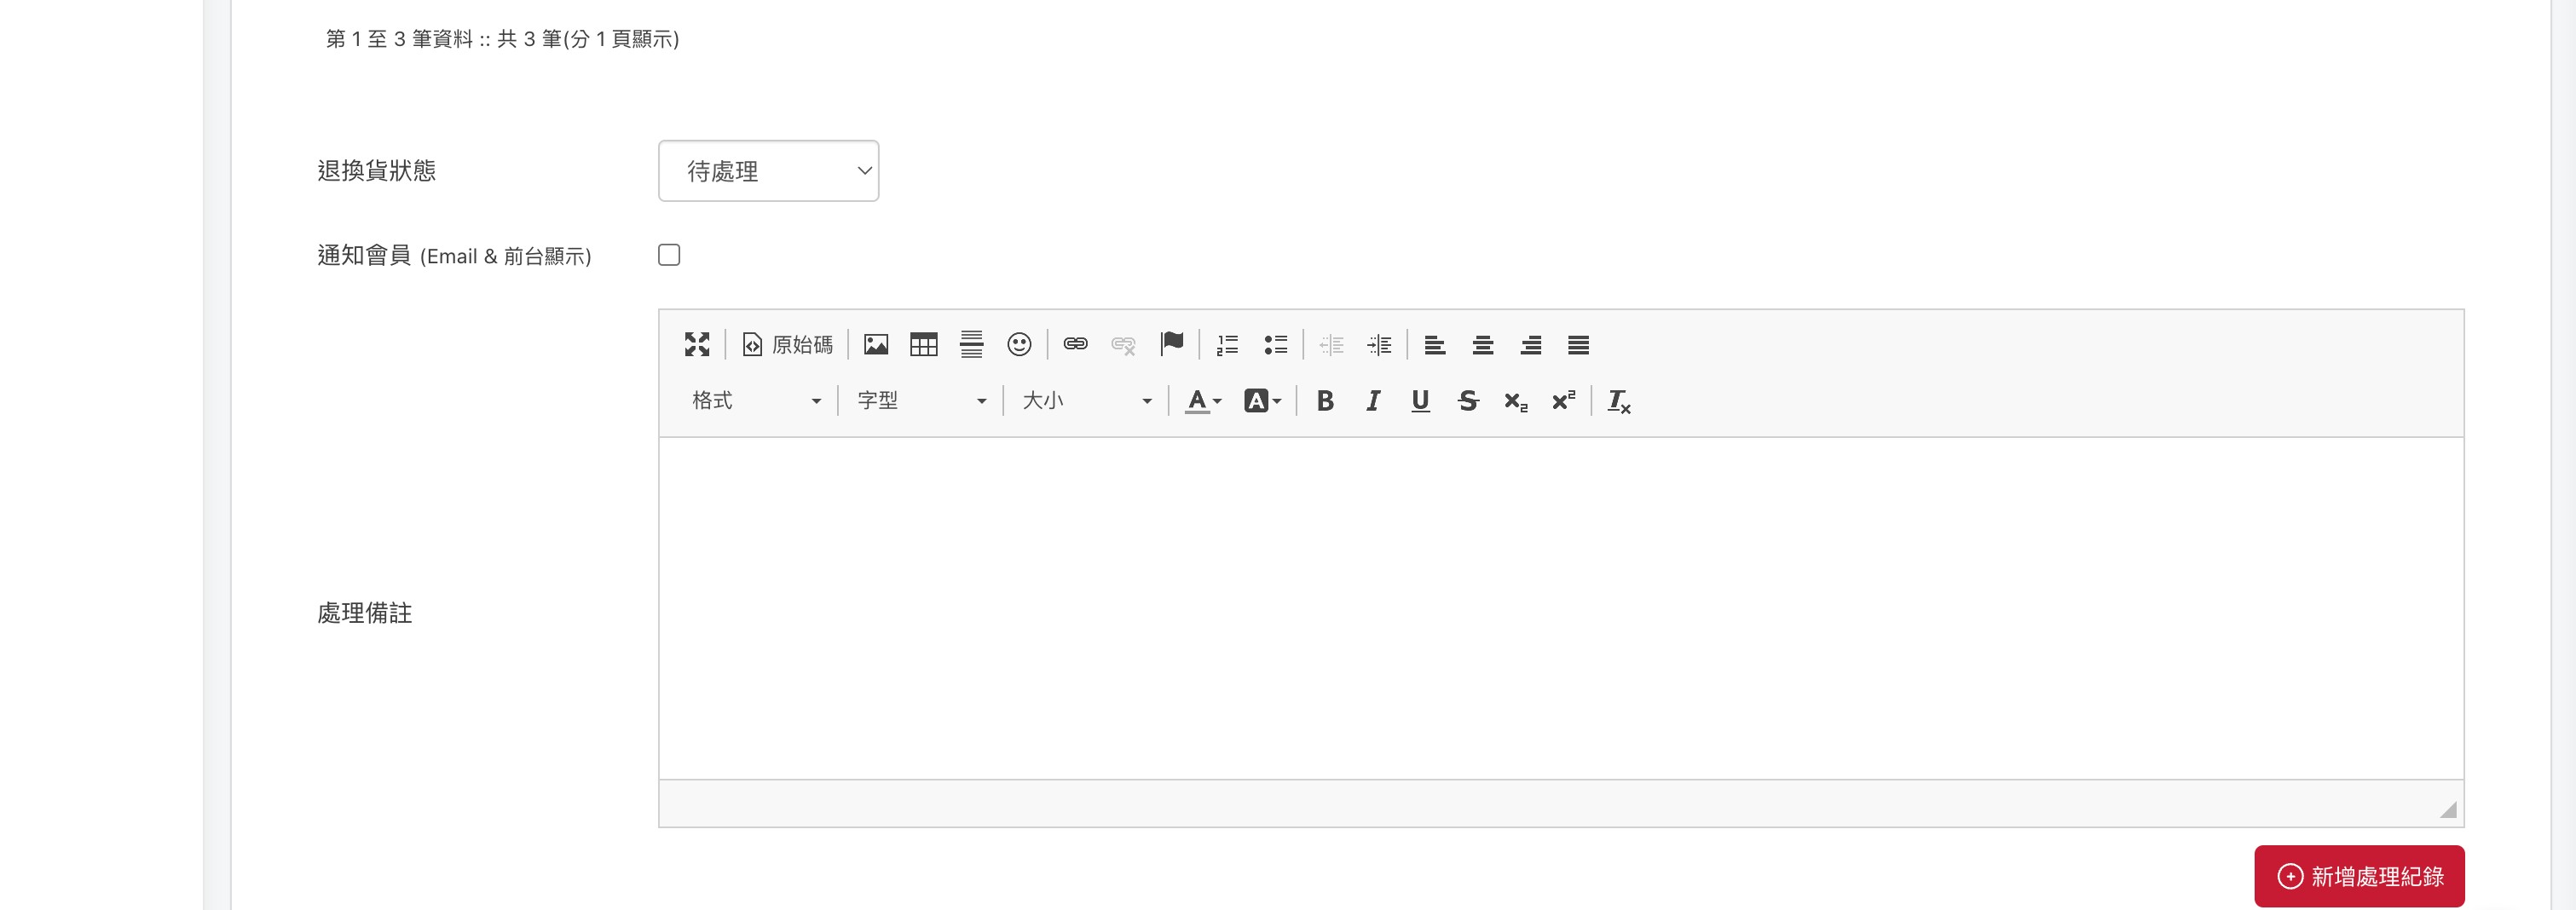Screen dimensions: 2576x910
Task: Insert an image into the note
Action: click(876, 345)
